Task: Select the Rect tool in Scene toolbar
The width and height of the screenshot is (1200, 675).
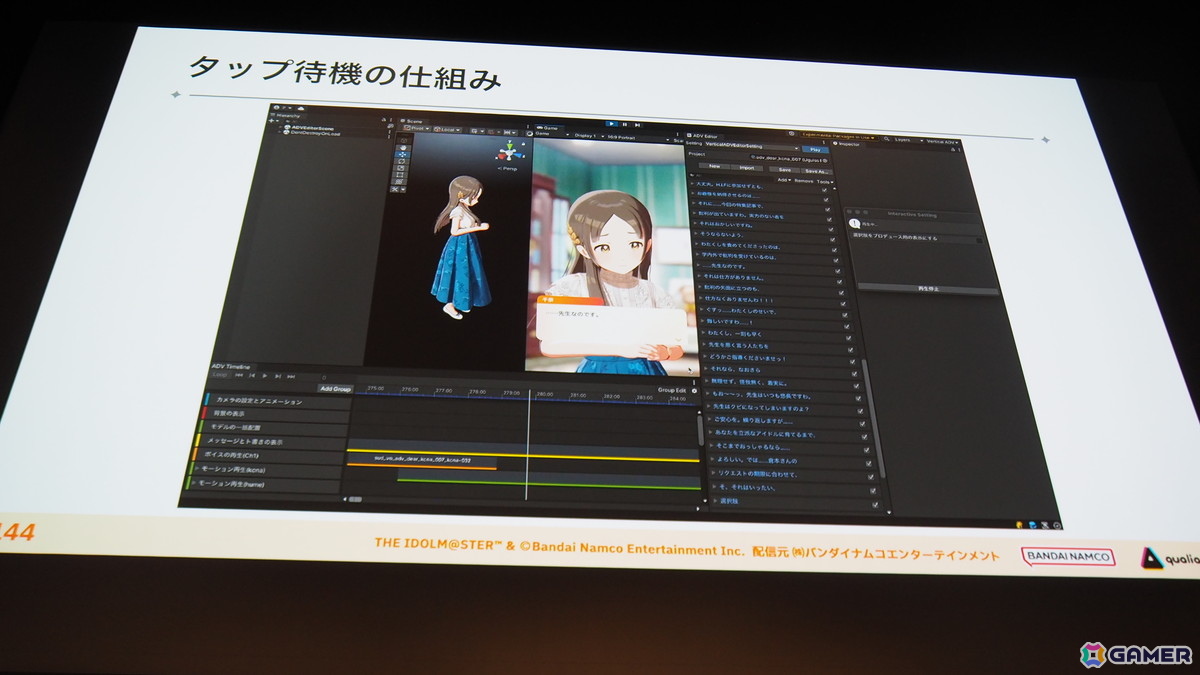Action: click(401, 175)
